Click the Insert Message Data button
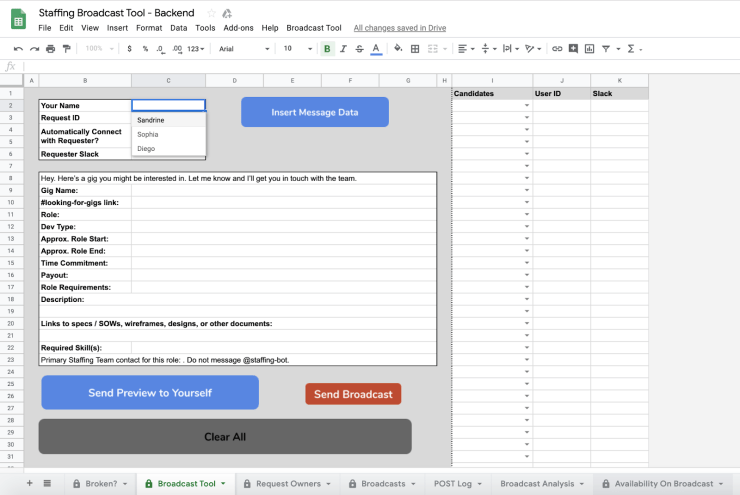 314,112
